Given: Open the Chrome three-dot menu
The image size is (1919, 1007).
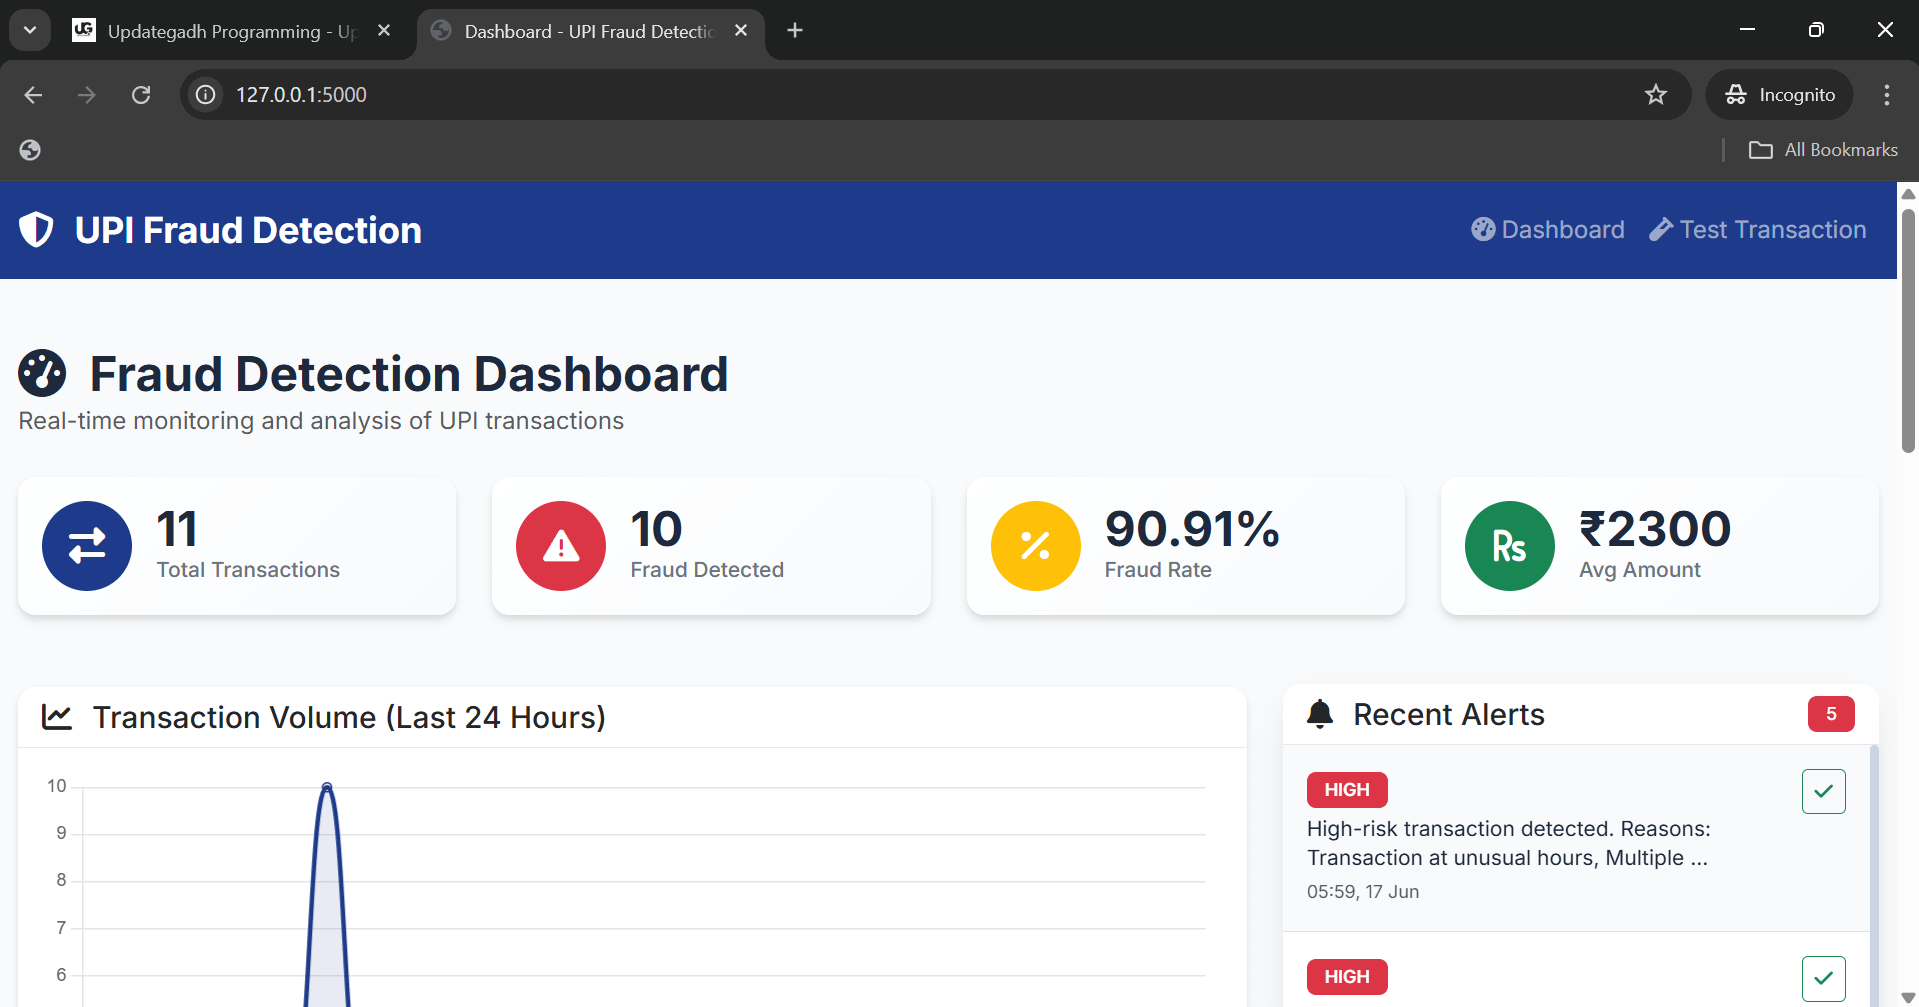Looking at the screenshot, I should tap(1886, 95).
